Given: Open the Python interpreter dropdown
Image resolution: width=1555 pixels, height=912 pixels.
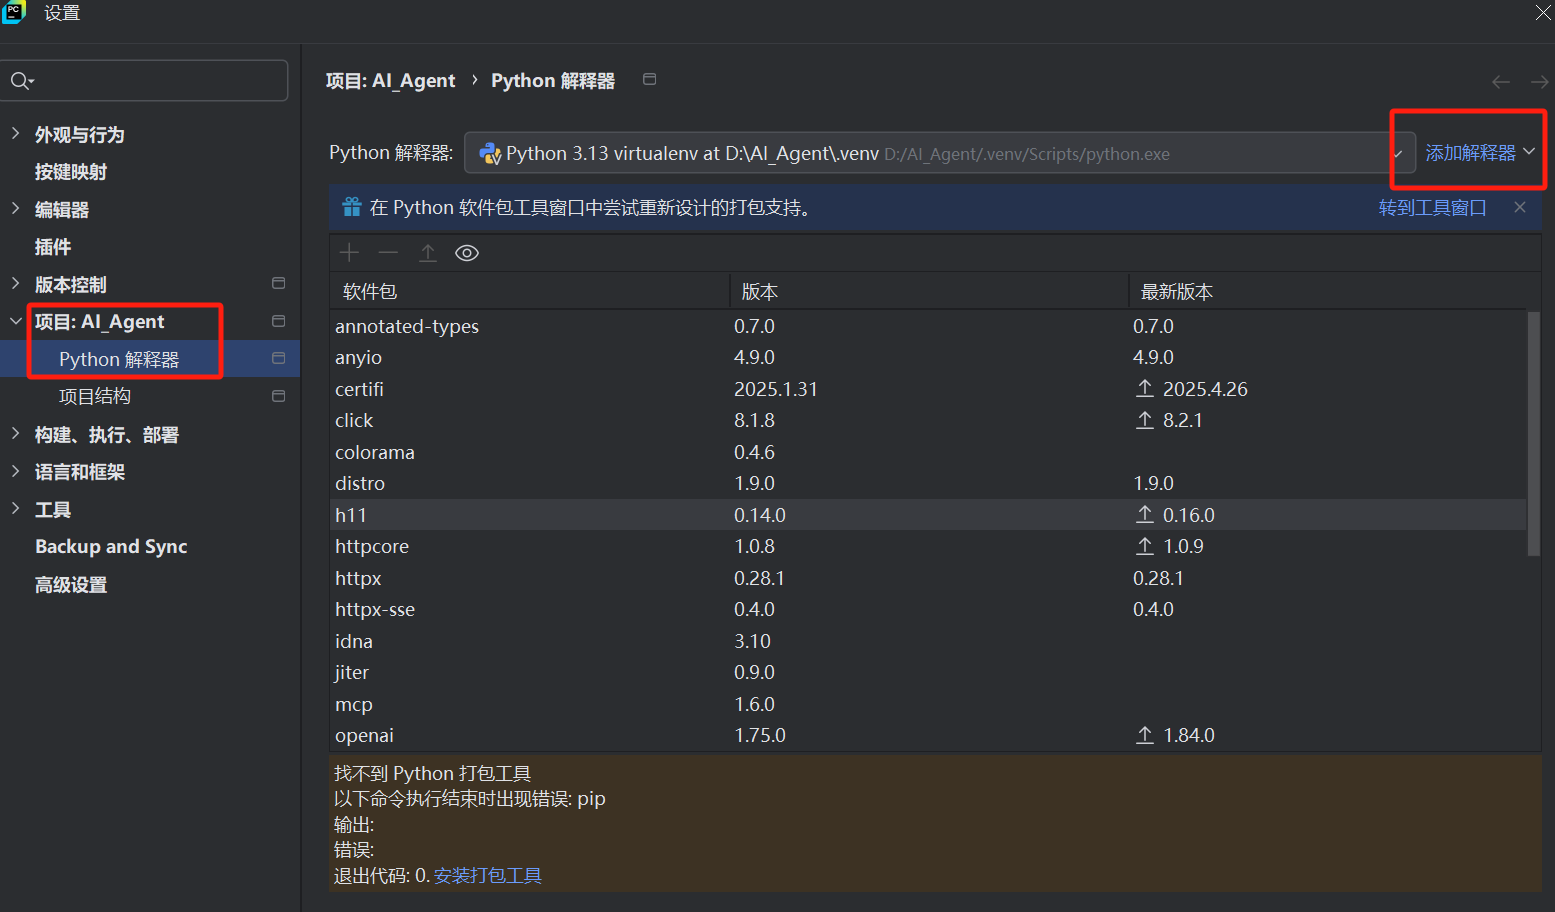Looking at the screenshot, I should point(1398,153).
